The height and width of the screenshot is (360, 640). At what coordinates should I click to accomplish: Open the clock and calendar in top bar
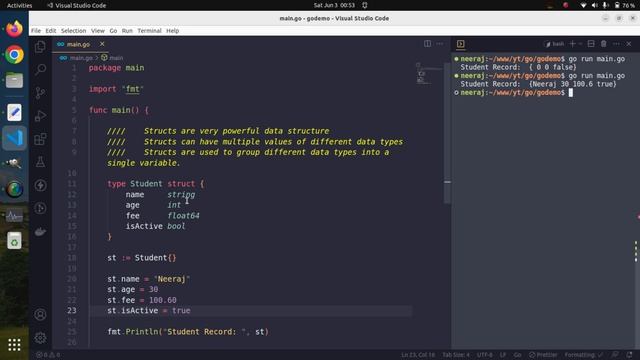(x=334, y=5)
